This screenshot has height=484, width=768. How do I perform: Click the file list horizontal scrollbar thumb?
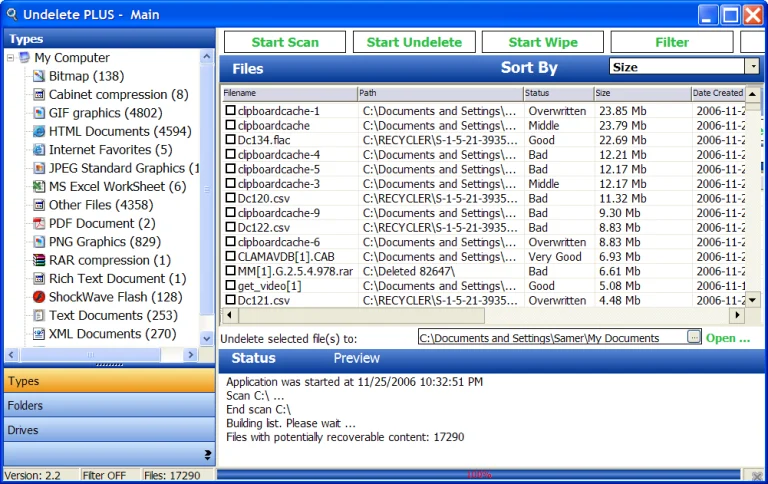[361, 315]
